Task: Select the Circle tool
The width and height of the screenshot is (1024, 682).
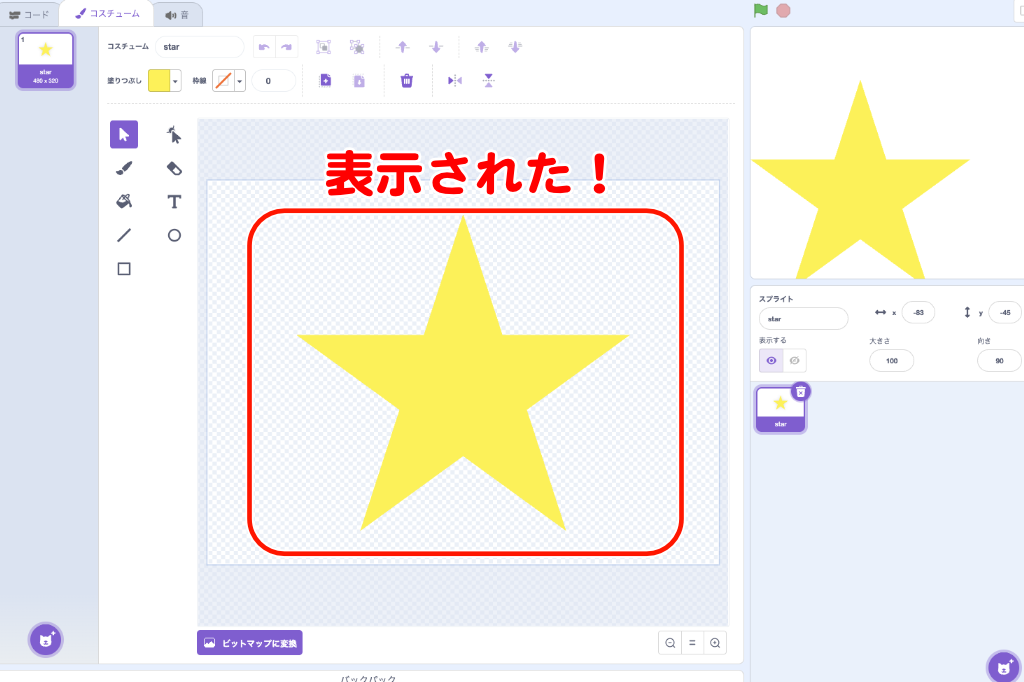Action: 174,235
